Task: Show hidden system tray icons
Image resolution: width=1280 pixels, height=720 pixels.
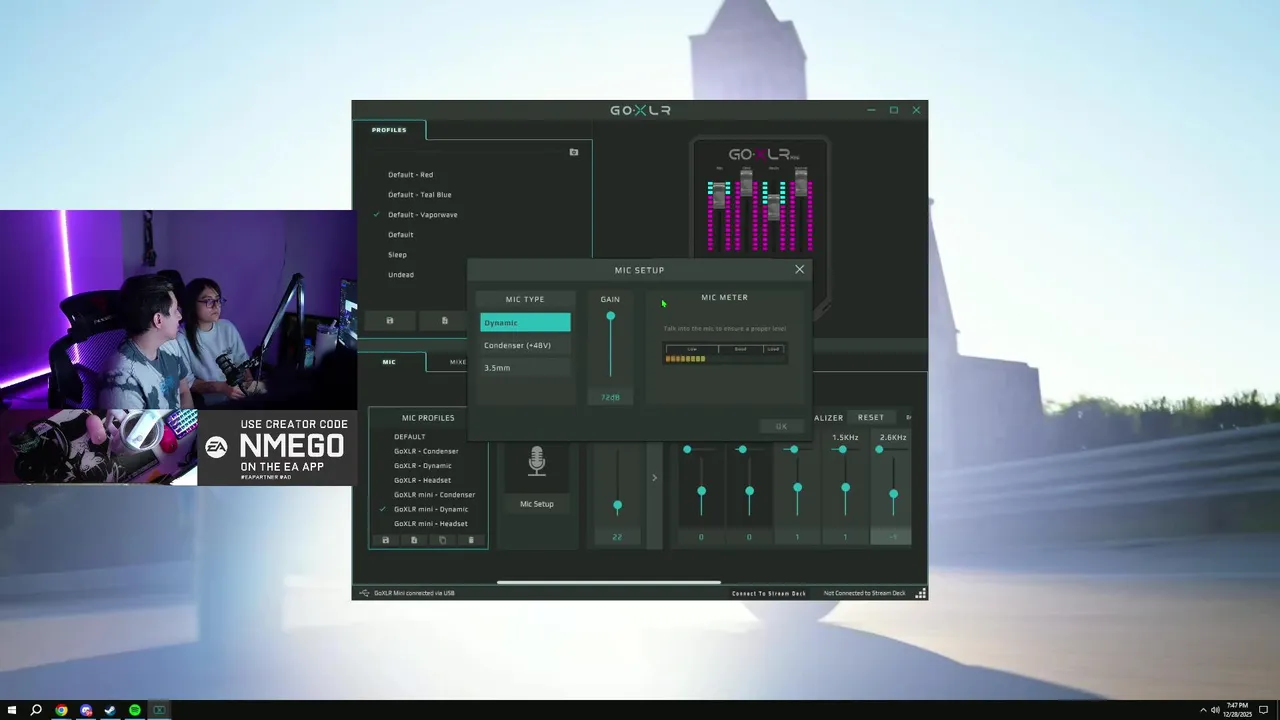Action: (x=1203, y=710)
